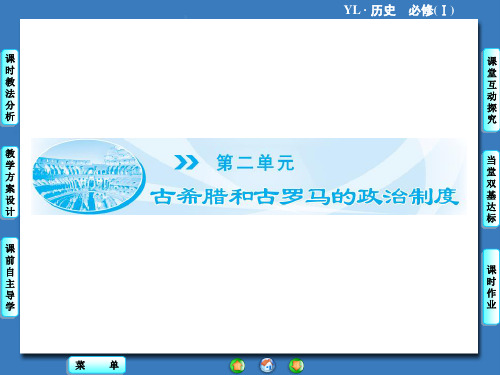Return to the home slide icon
This screenshot has height=375, width=500.
[267, 365]
